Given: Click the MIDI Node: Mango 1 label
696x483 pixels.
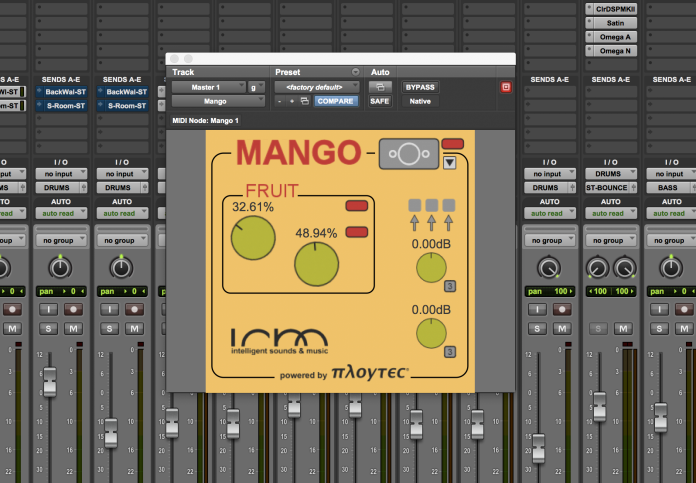Looking at the screenshot, I should 206,120.
